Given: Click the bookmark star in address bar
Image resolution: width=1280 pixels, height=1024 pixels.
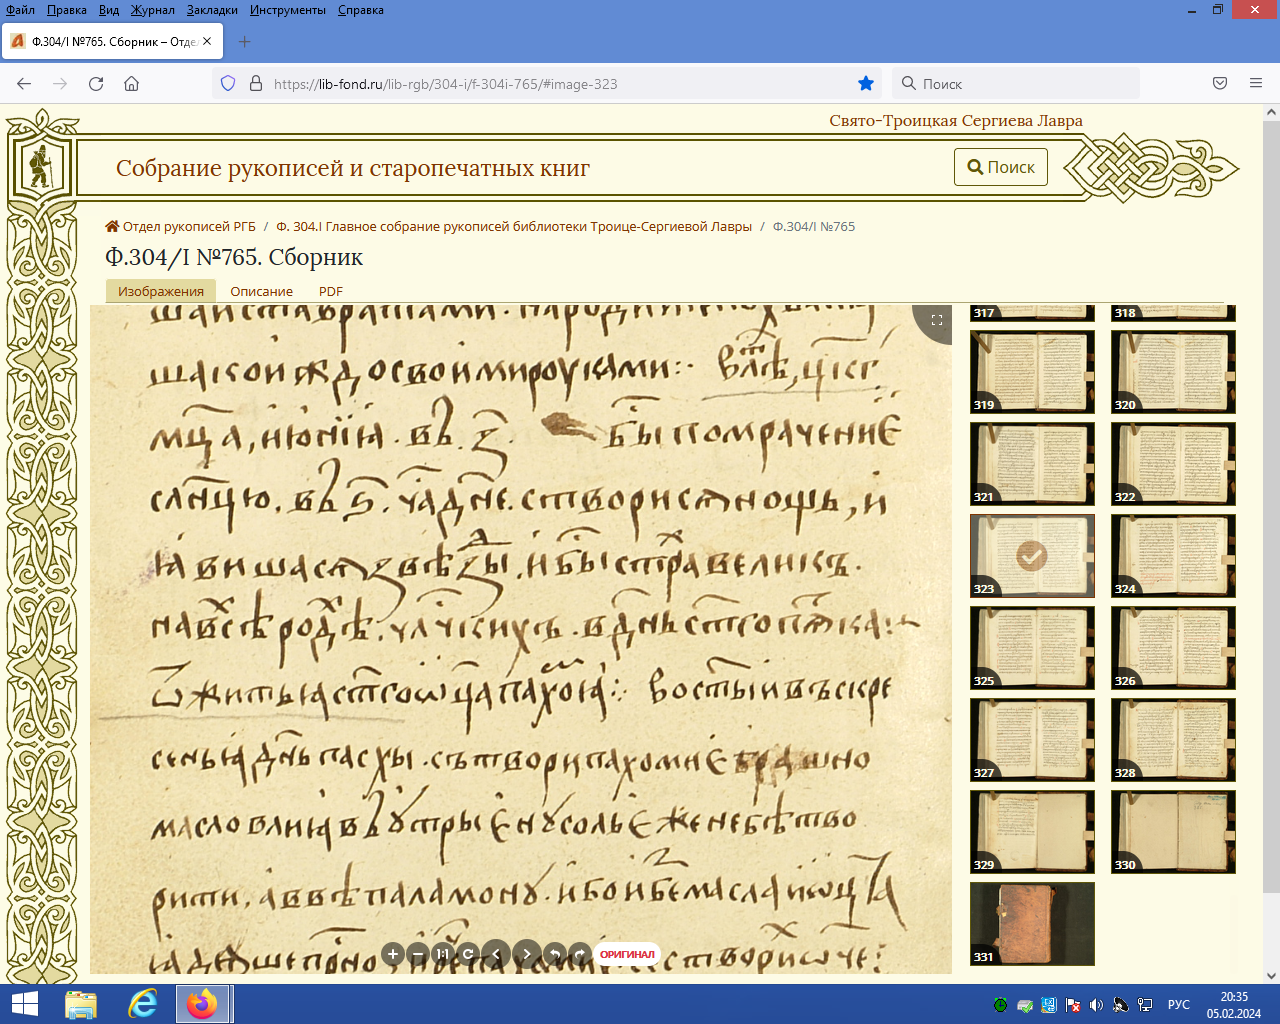Looking at the screenshot, I should (x=866, y=84).
